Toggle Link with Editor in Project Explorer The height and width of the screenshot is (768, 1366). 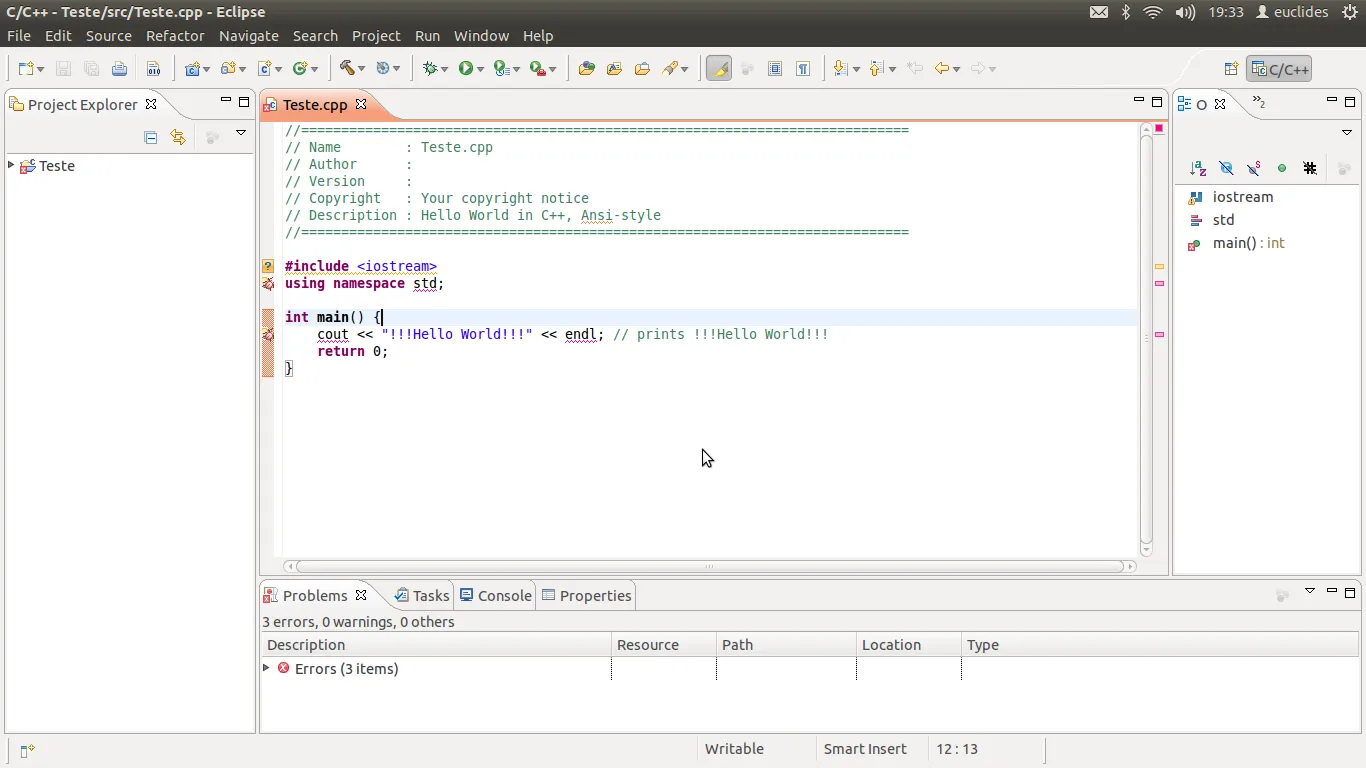178,137
